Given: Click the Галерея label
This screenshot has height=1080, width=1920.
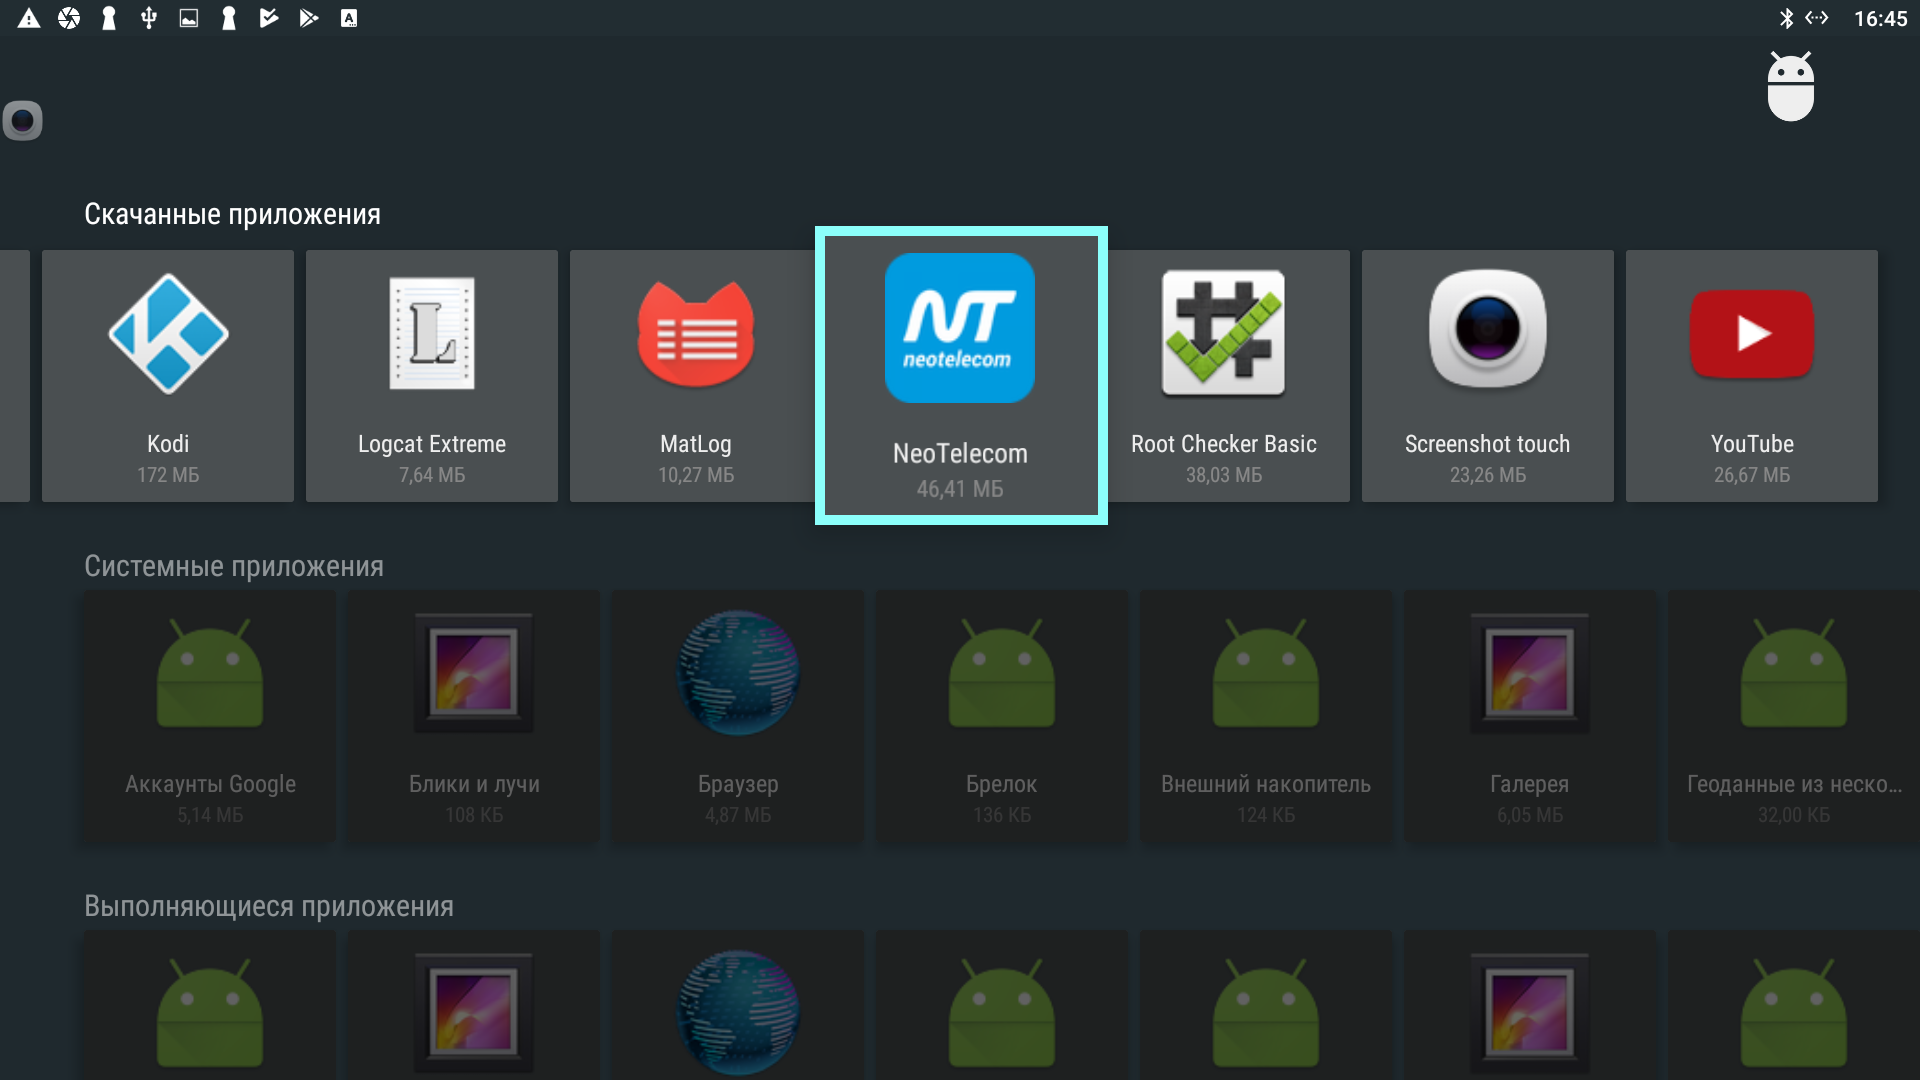Looking at the screenshot, I should pyautogui.click(x=1530, y=784).
